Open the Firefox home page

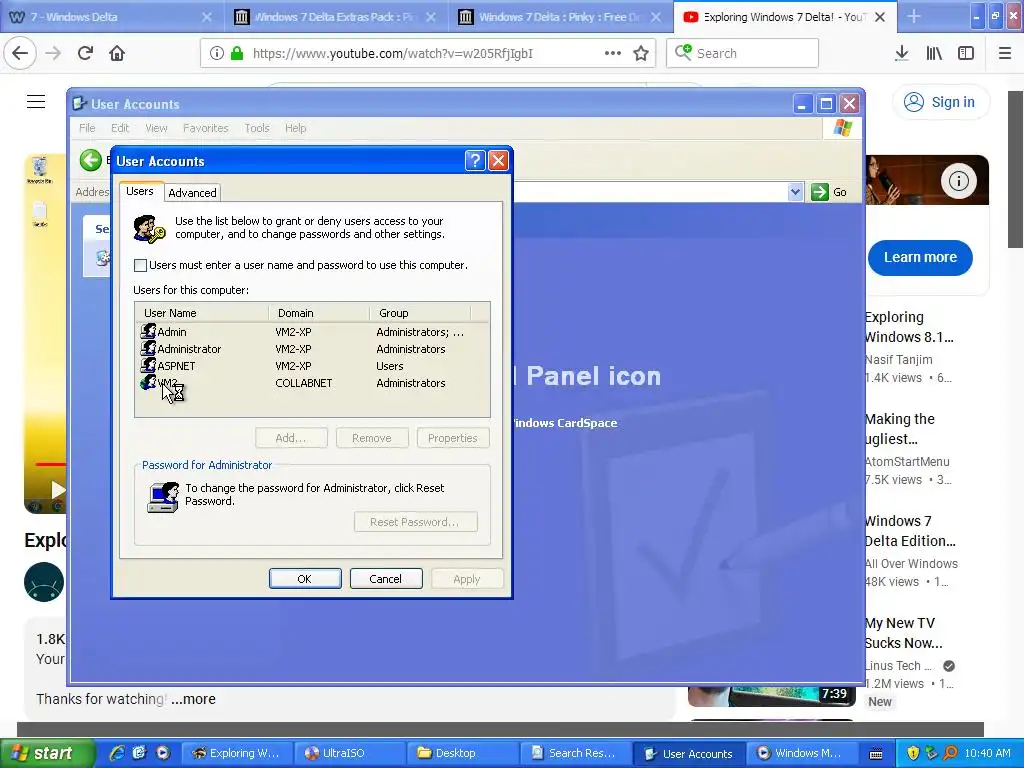(x=117, y=53)
